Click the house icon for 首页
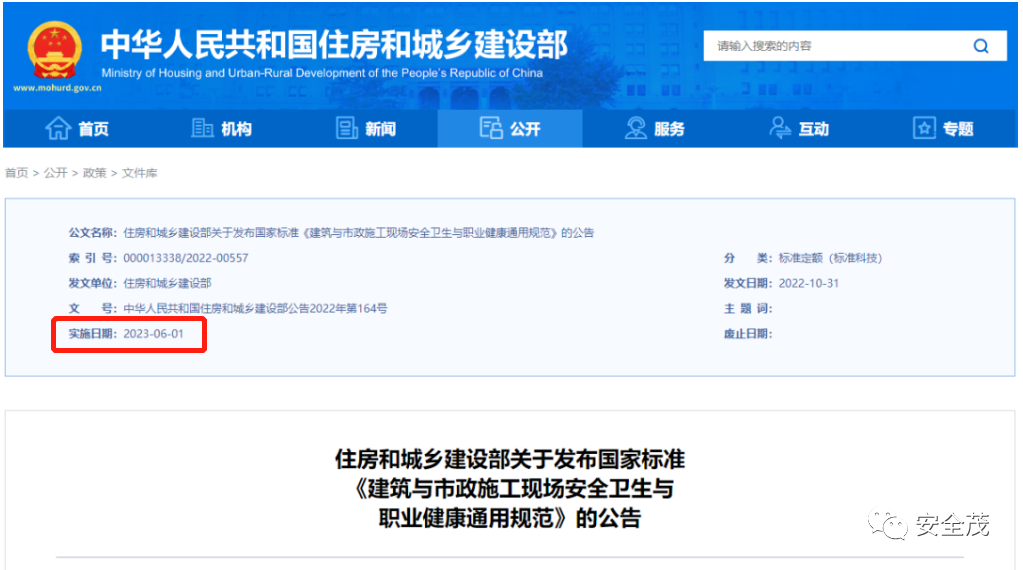1023x570 pixels. coord(58,128)
